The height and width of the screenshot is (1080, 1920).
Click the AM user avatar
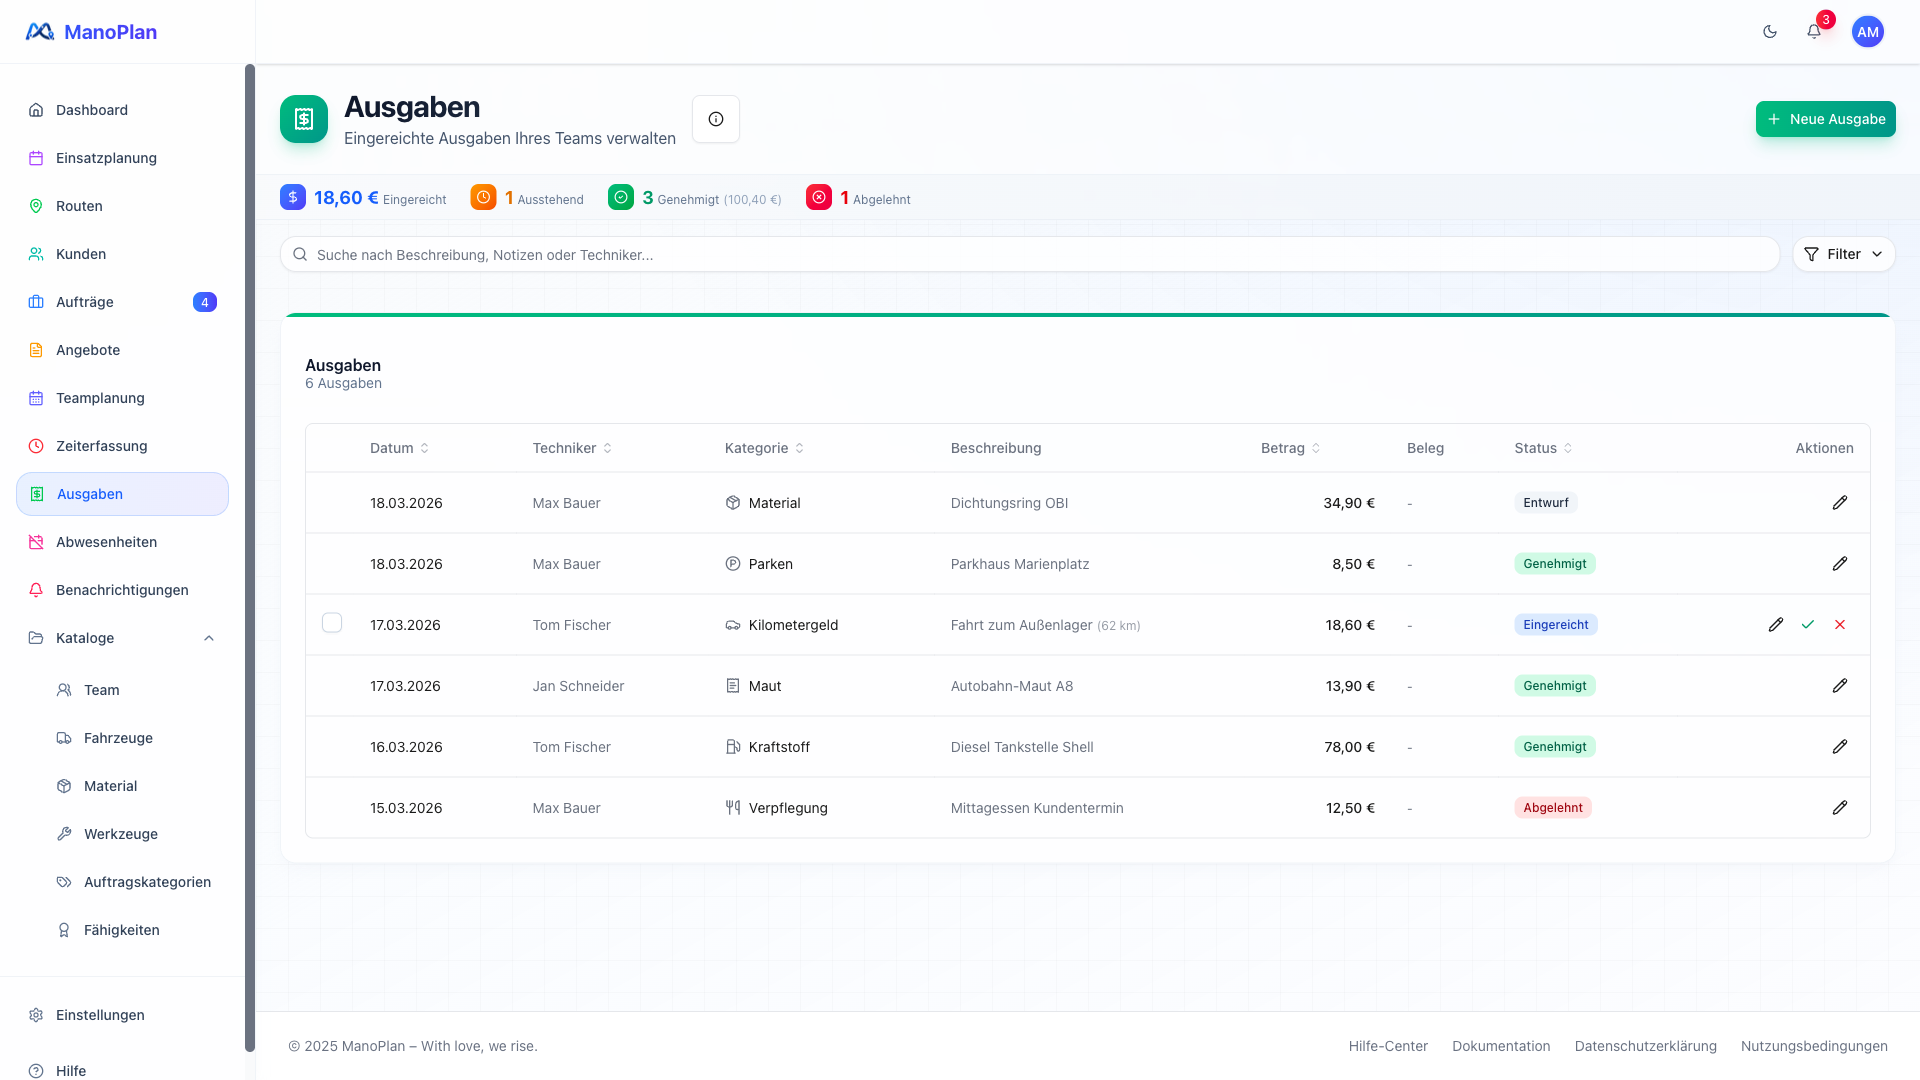(1867, 32)
